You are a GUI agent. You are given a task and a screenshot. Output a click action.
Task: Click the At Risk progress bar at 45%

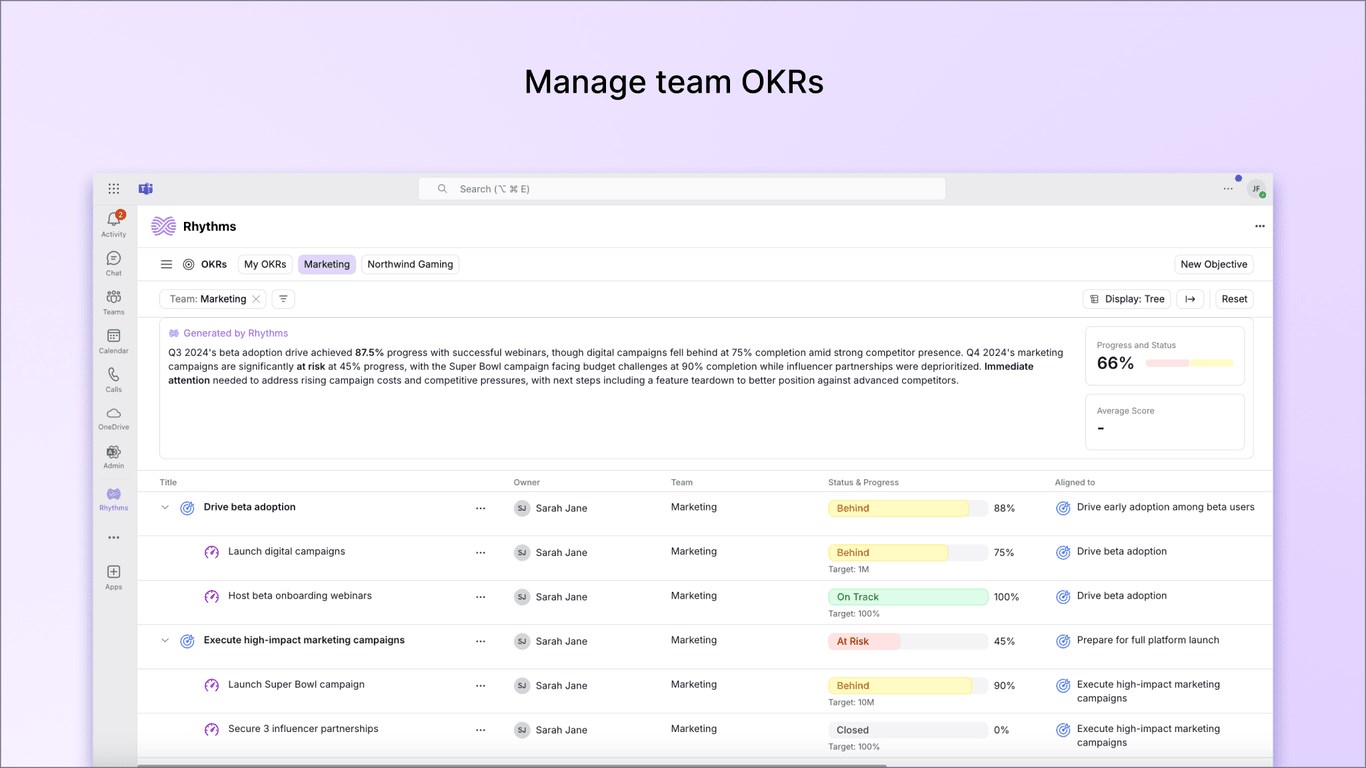(x=908, y=642)
